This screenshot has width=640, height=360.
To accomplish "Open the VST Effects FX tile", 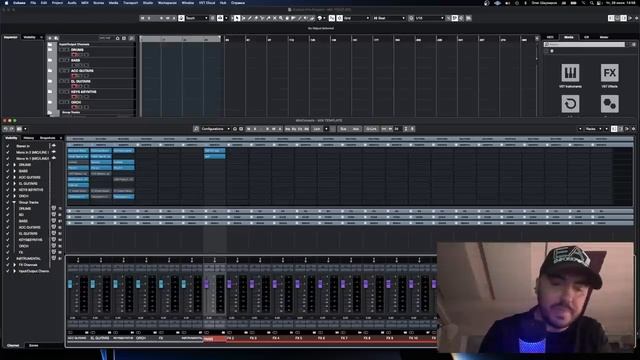I will pos(609,73).
